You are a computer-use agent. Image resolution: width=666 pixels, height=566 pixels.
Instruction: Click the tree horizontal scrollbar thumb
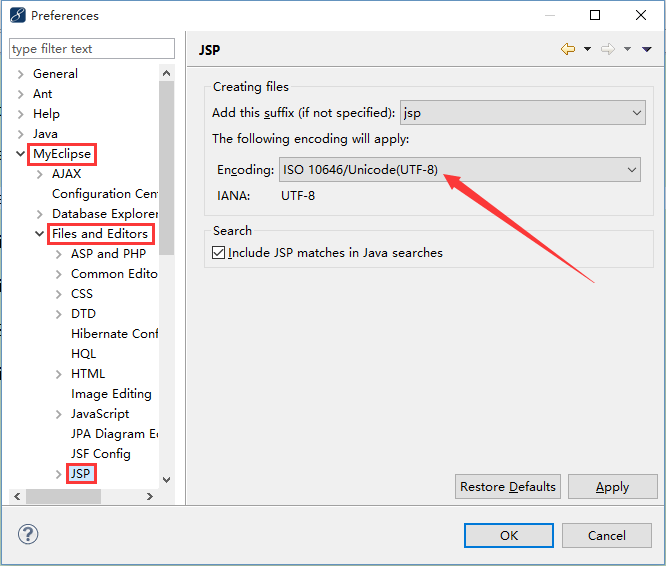[63, 496]
